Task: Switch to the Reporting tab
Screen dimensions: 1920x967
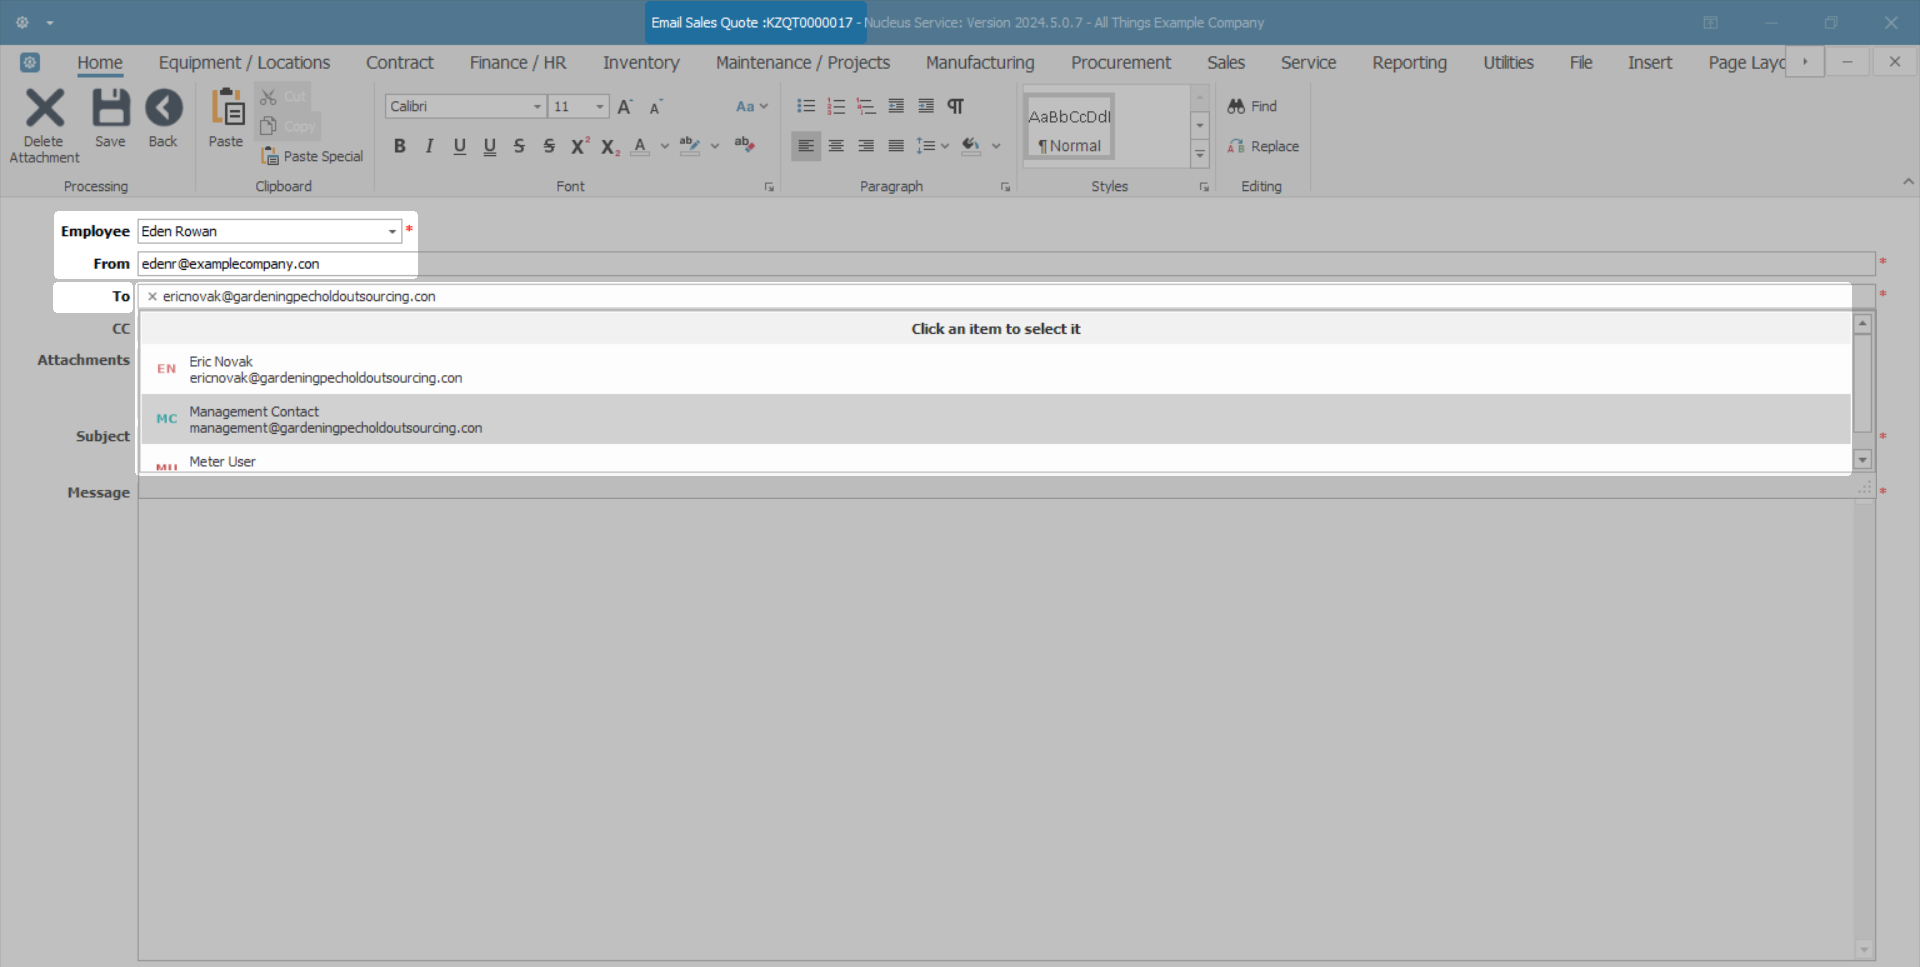Action: coord(1409,62)
